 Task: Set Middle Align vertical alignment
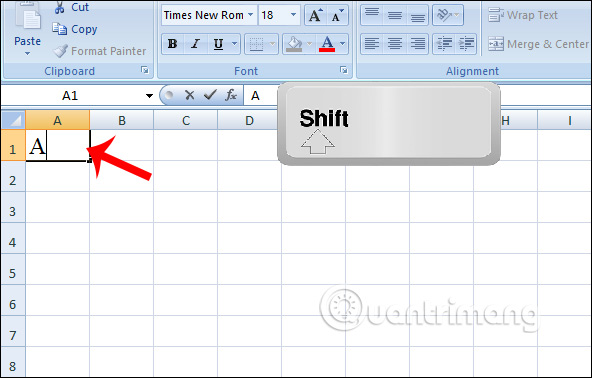[395, 15]
